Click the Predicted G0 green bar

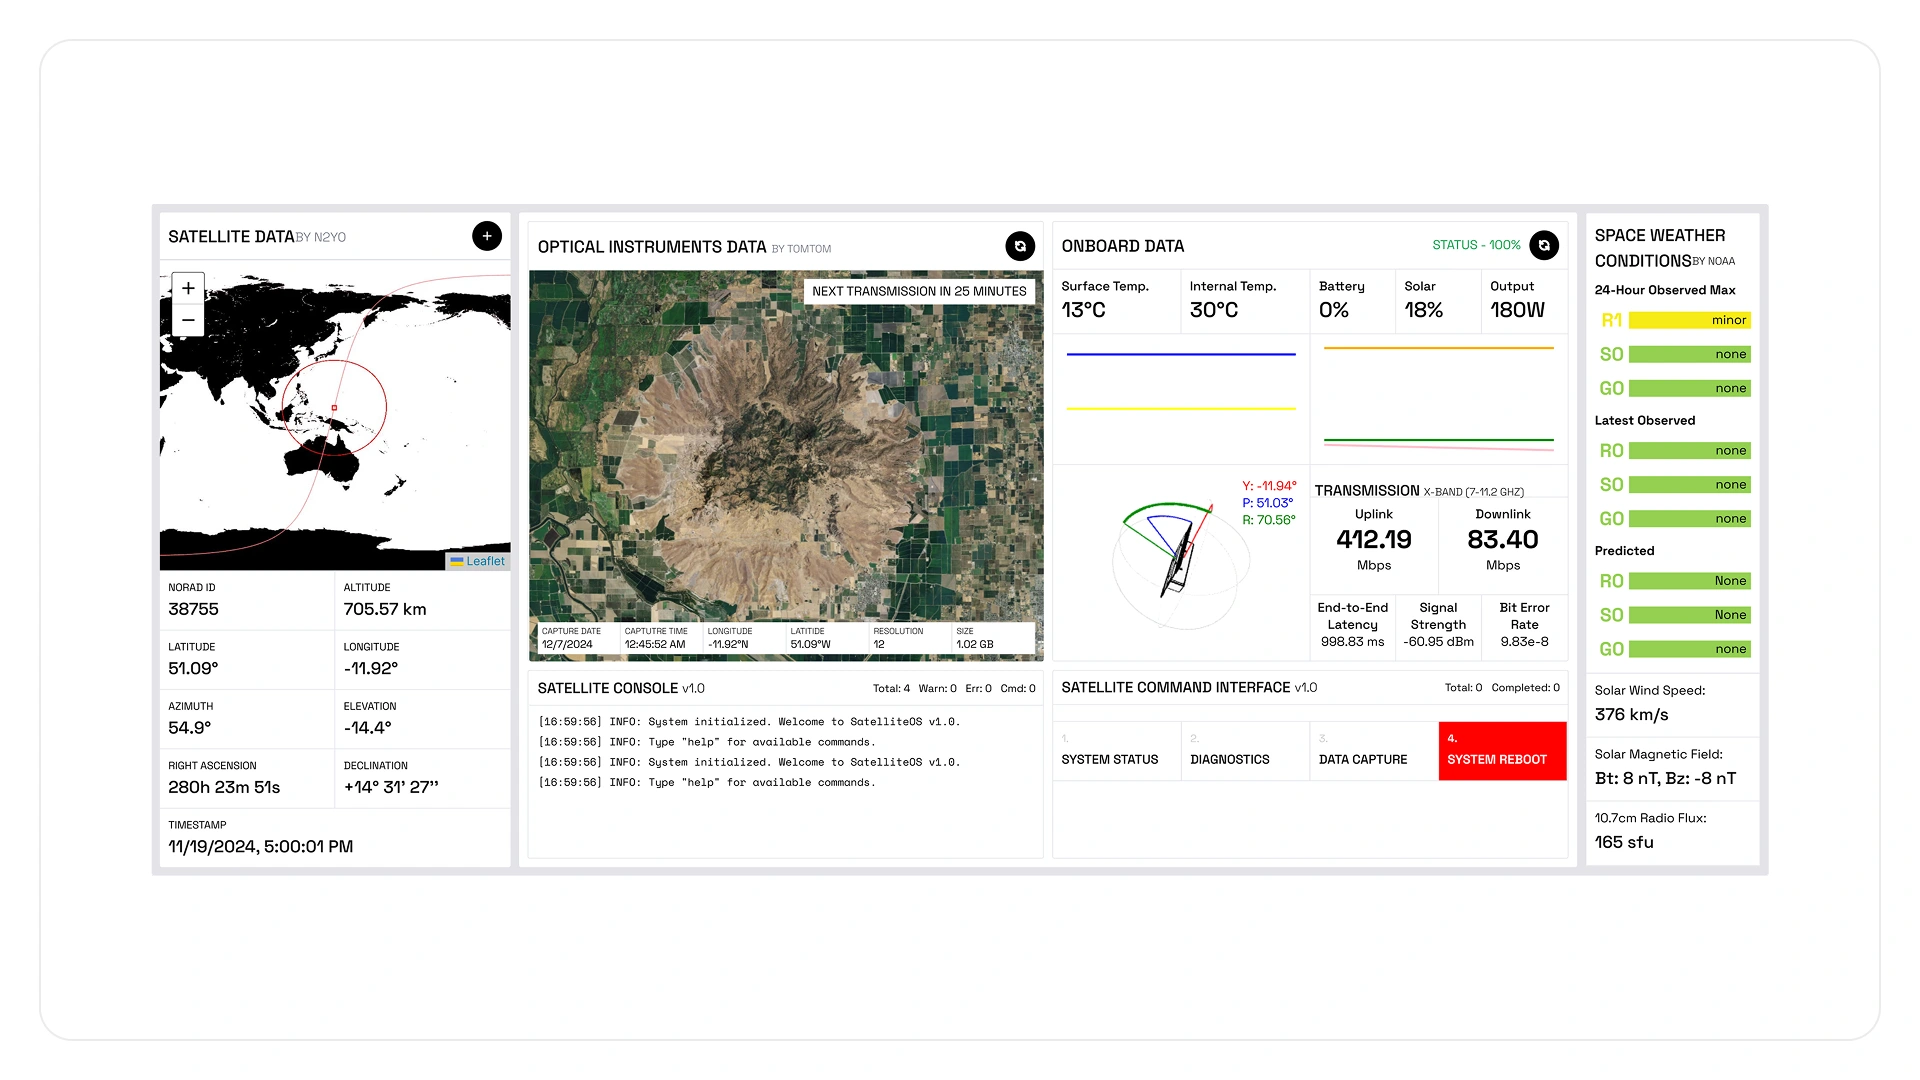point(1689,649)
